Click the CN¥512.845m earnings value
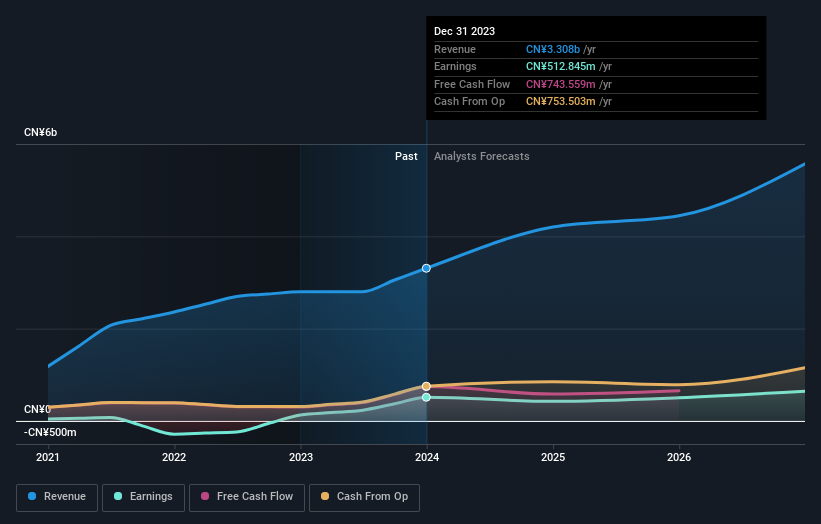 (561, 66)
